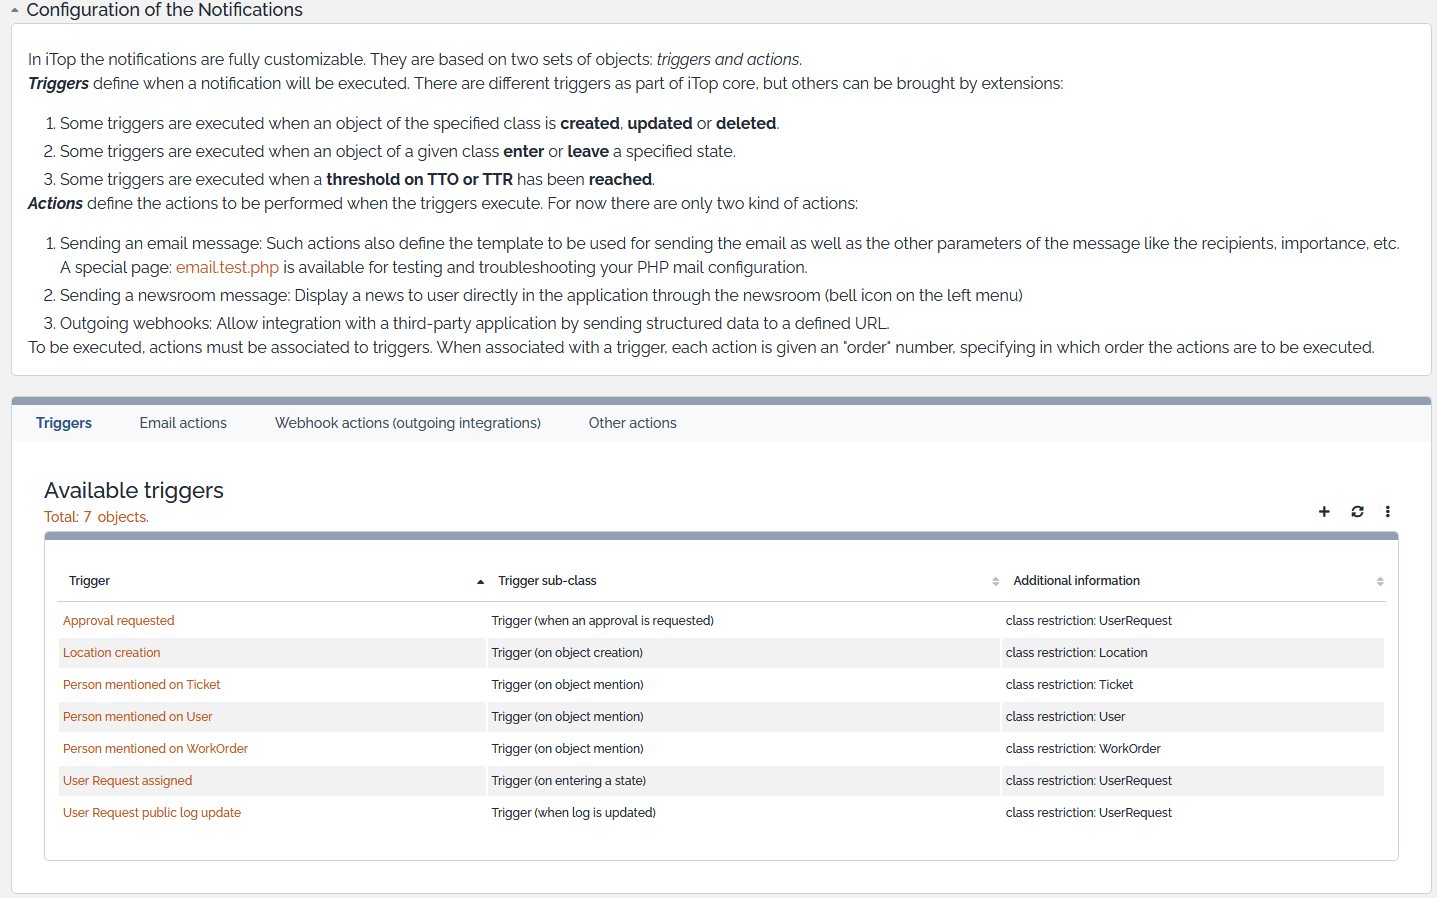Screen dimensions: 1437x898
Task: Sort by Additional information column
Action: (x=1076, y=581)
